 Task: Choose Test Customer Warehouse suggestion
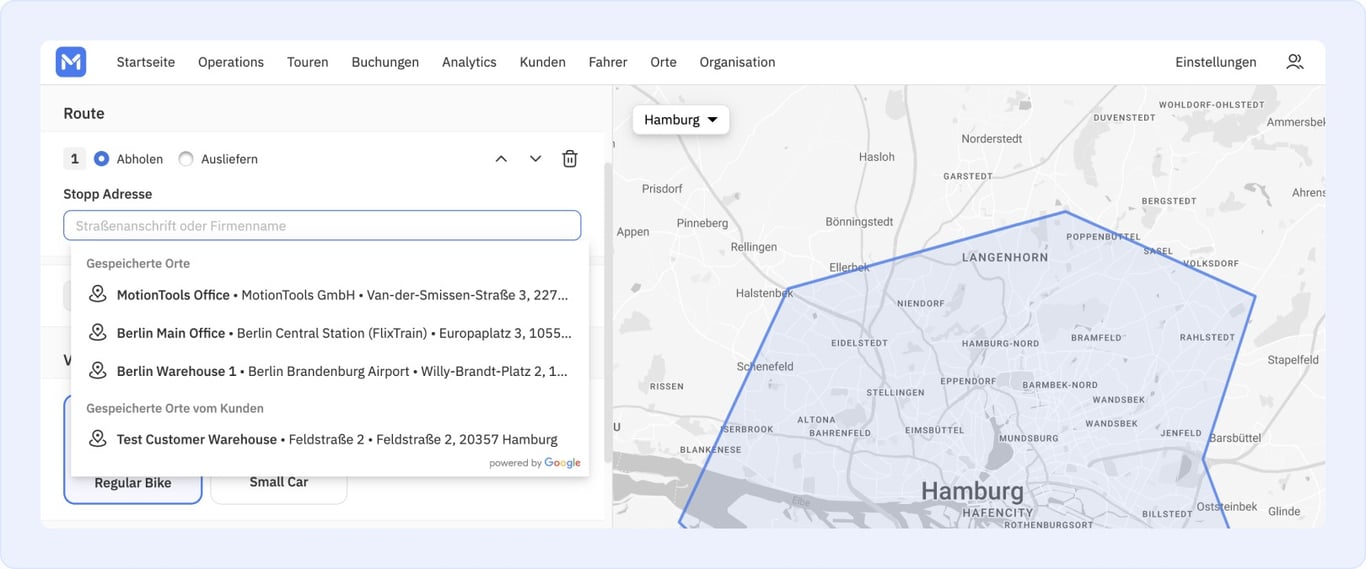point(330,439)
